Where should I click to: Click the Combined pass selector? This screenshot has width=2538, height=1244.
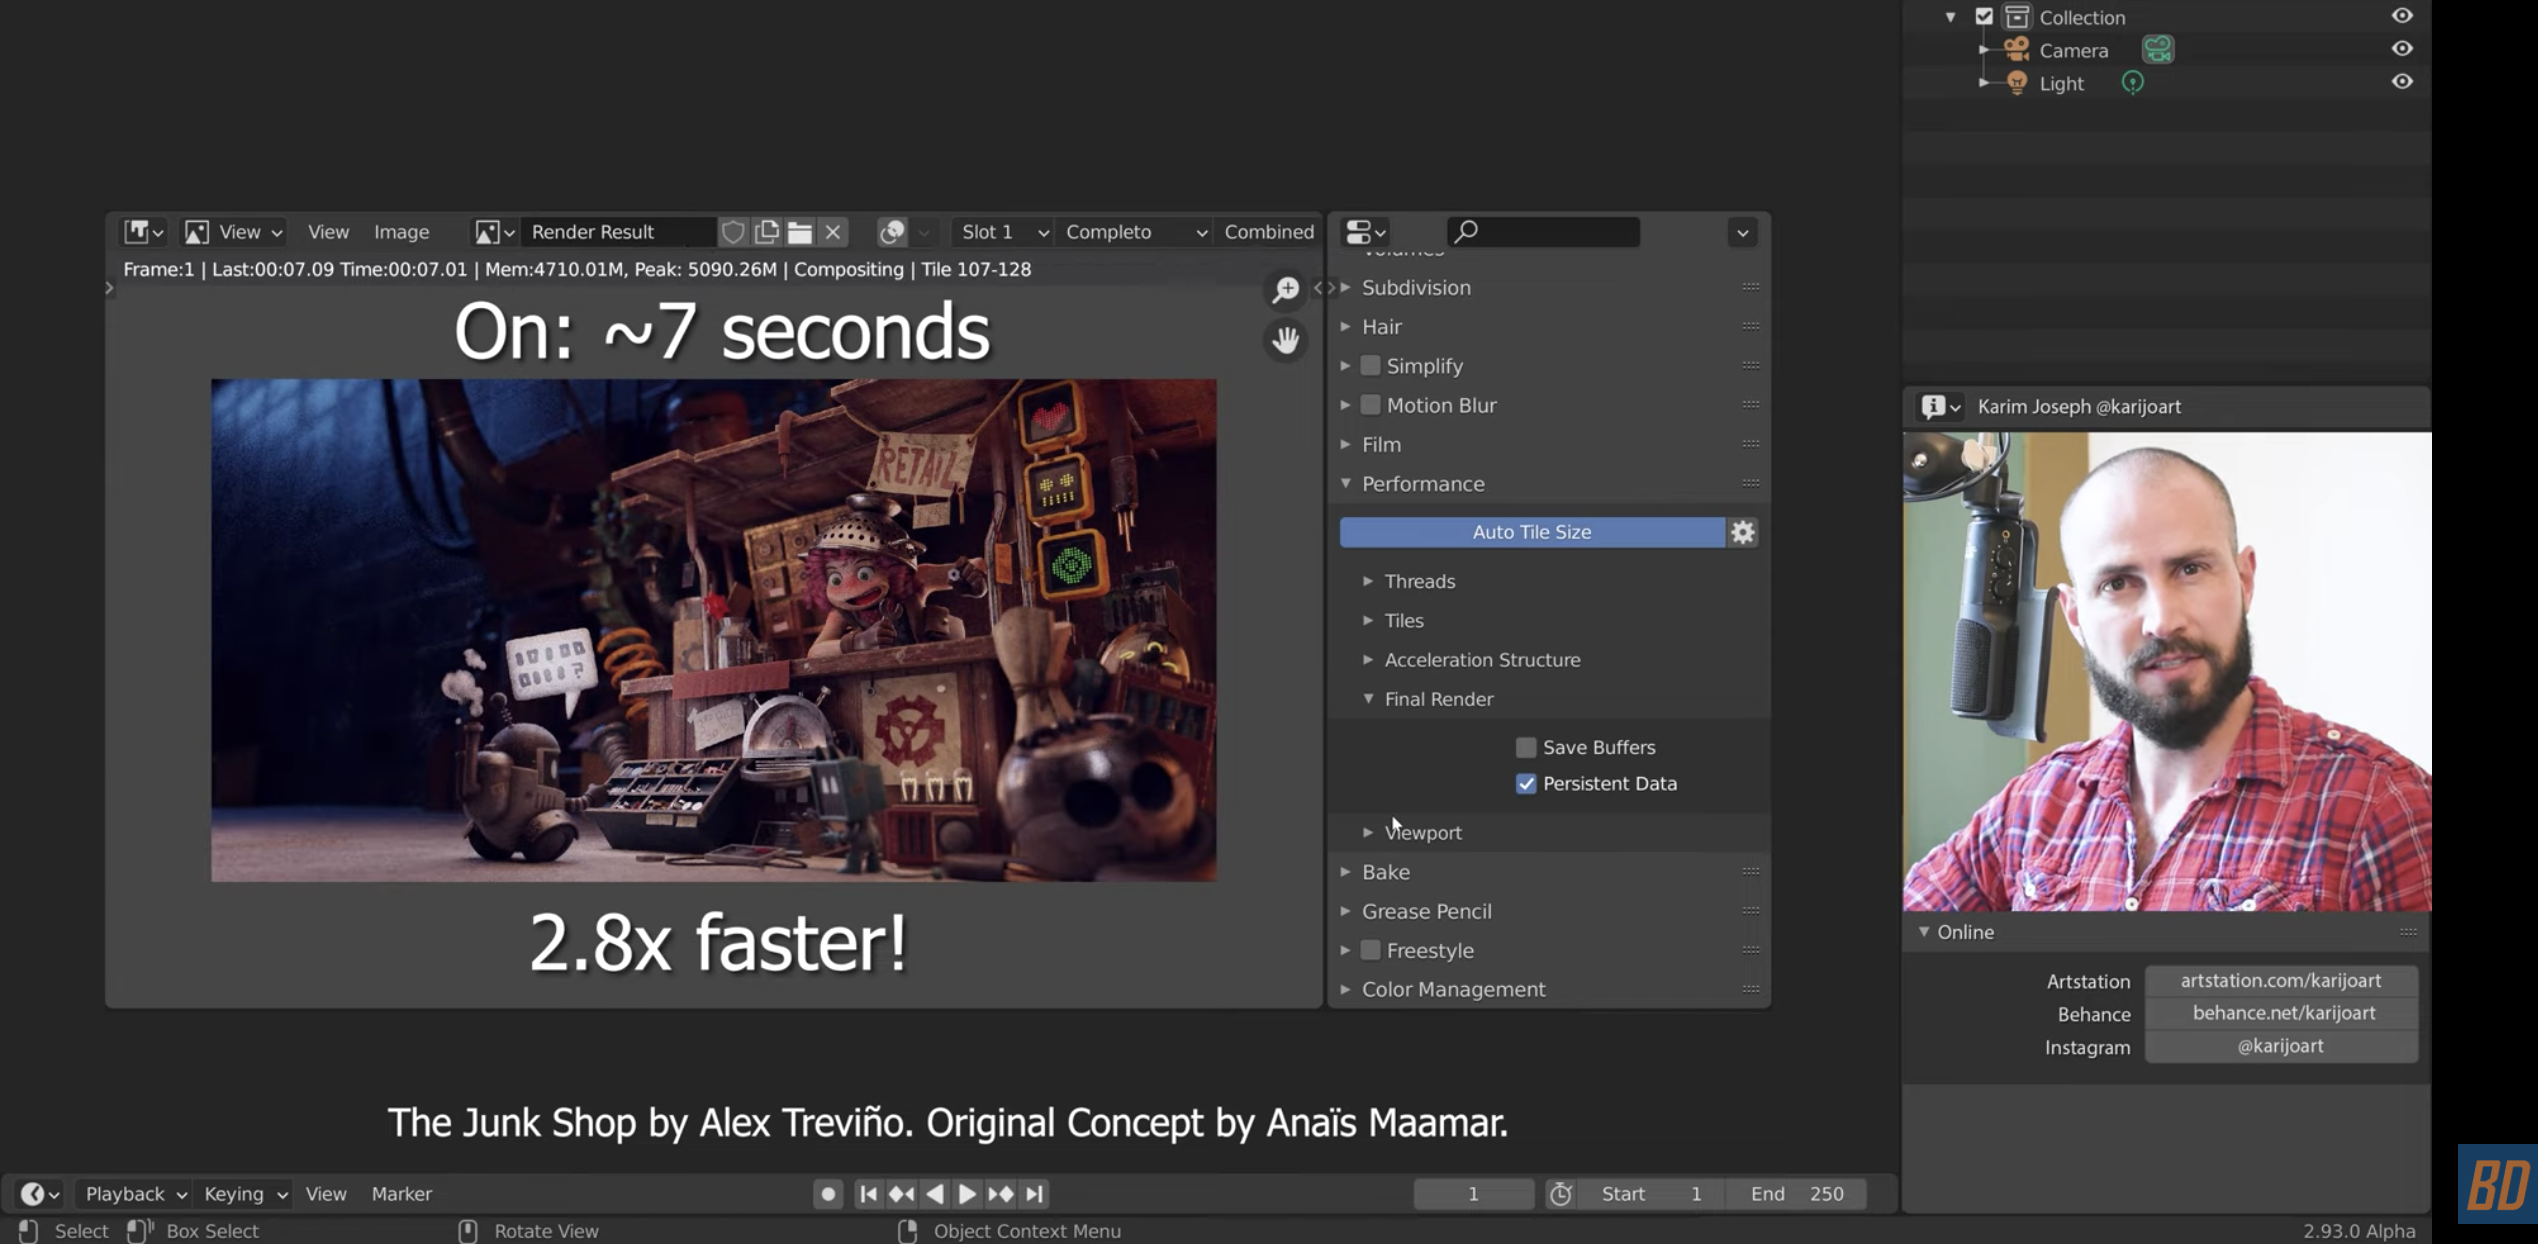tap(1269, 232)
